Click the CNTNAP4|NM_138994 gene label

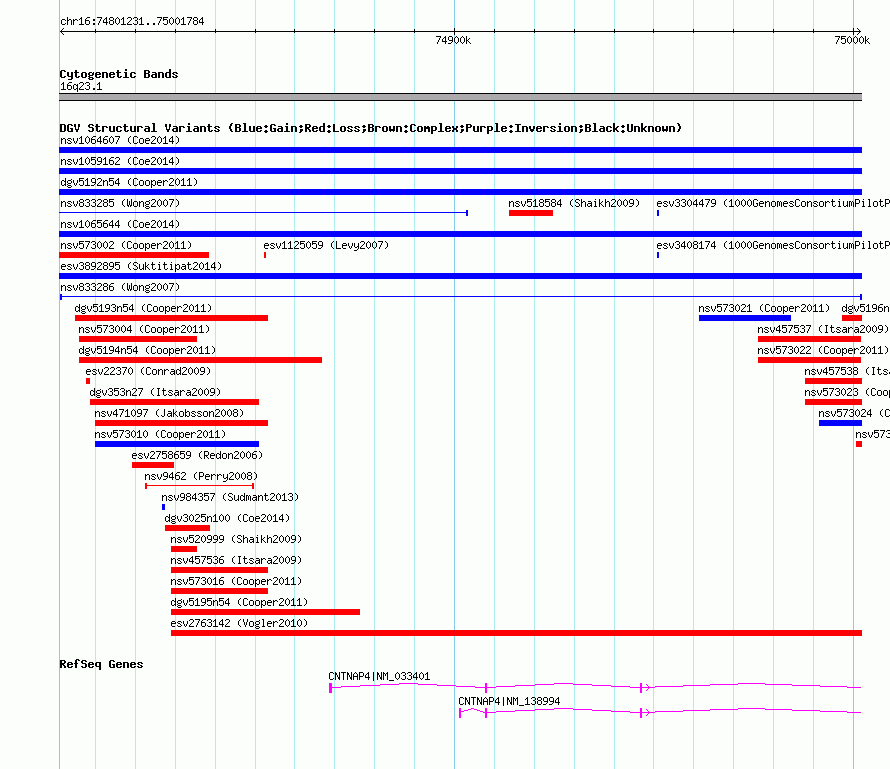509,701
